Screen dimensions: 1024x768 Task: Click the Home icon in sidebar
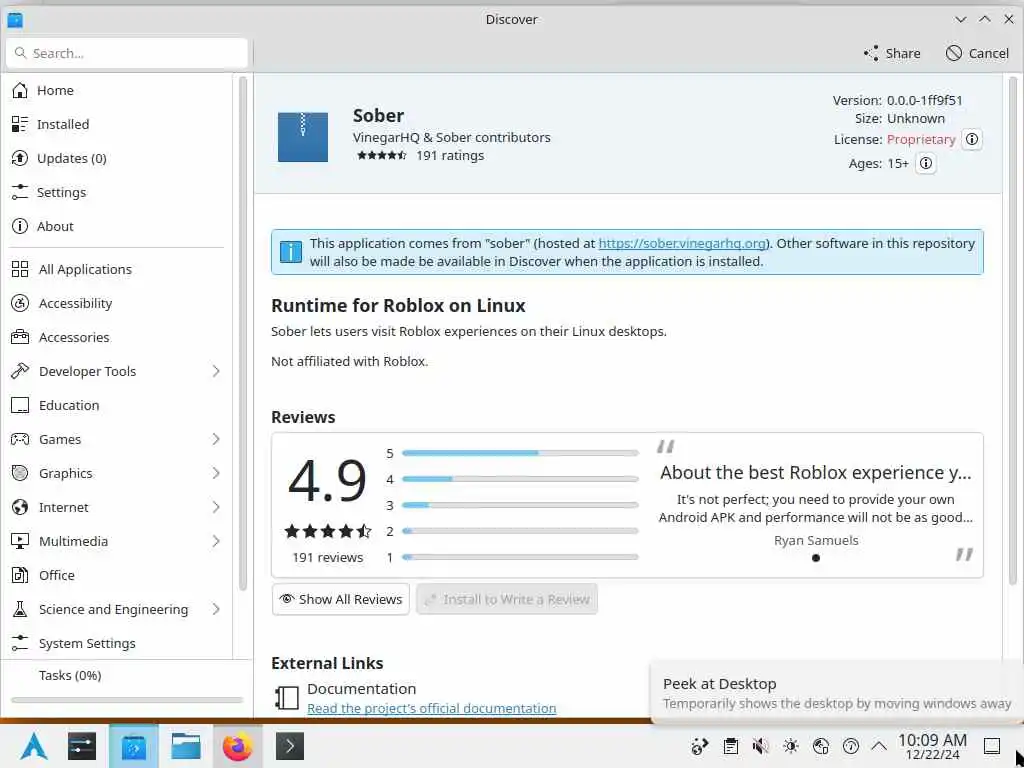click(x=20, y=90)
